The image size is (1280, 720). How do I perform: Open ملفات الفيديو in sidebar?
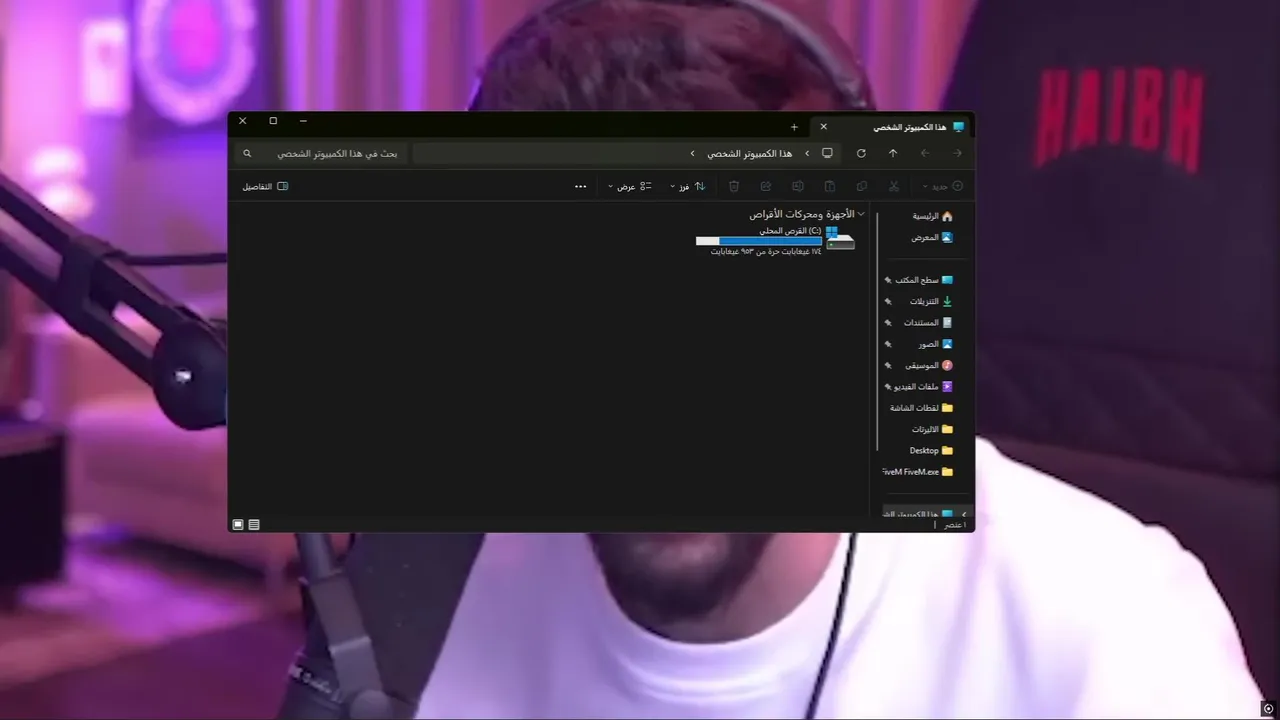[924, 386]
